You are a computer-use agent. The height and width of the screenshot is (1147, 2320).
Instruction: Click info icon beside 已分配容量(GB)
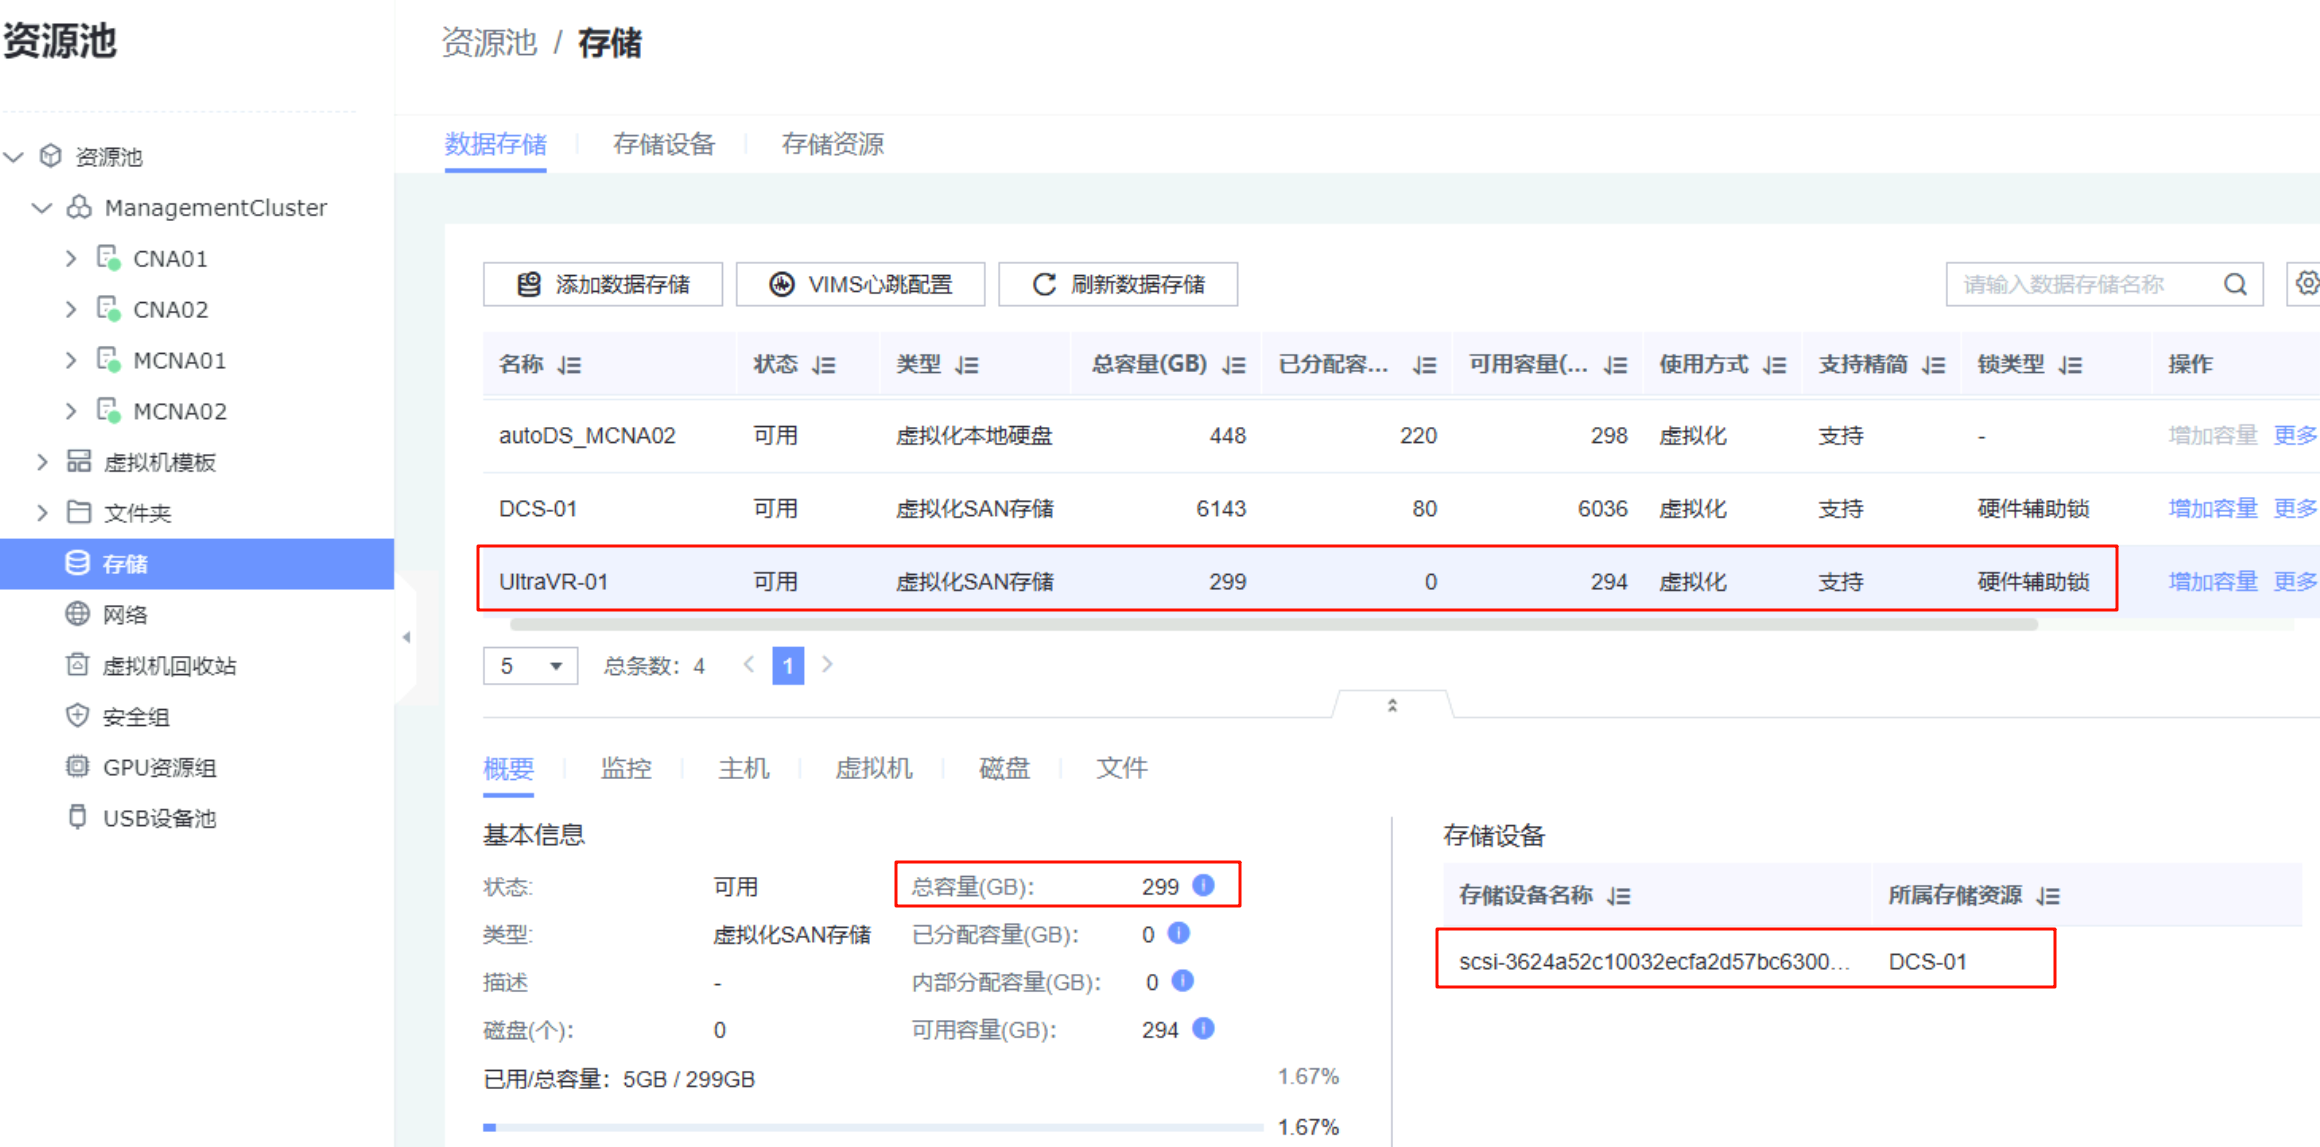point(1180,933)
